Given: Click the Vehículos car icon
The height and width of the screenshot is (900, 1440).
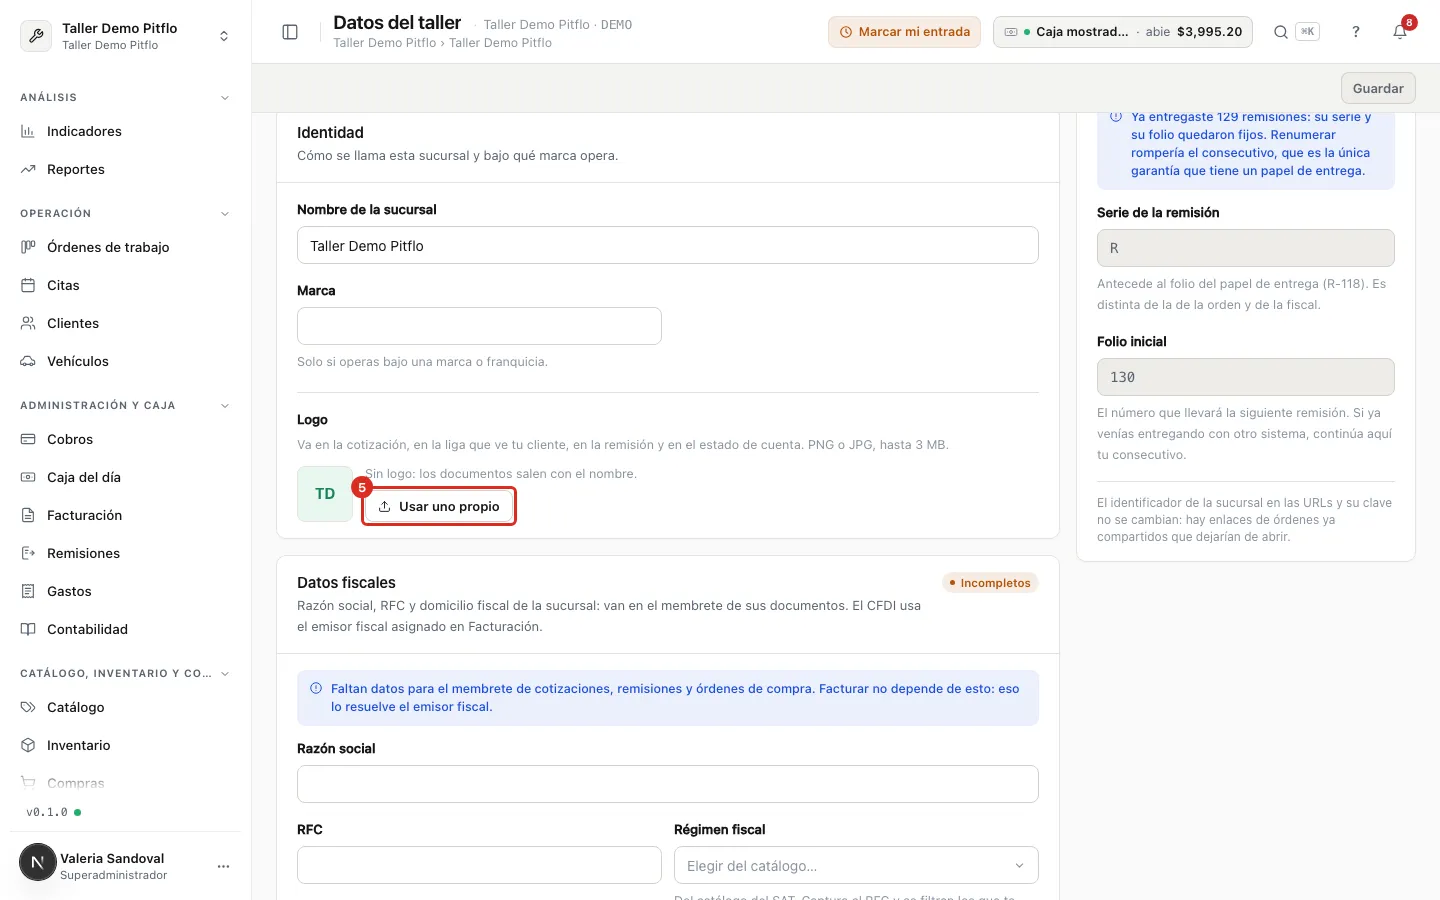Looking at the screenshot, I should pyautogui.click(x=28, y=361).
